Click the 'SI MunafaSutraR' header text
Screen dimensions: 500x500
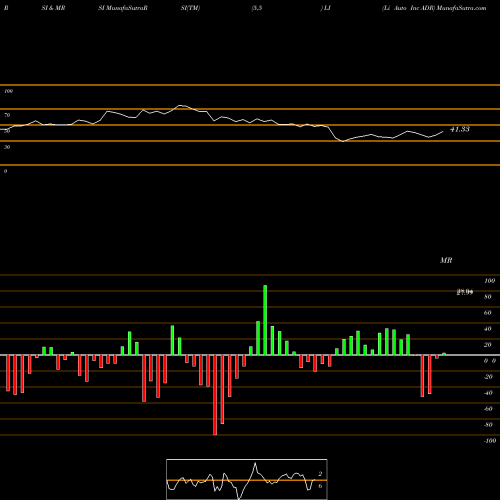[x=123, y=8]
